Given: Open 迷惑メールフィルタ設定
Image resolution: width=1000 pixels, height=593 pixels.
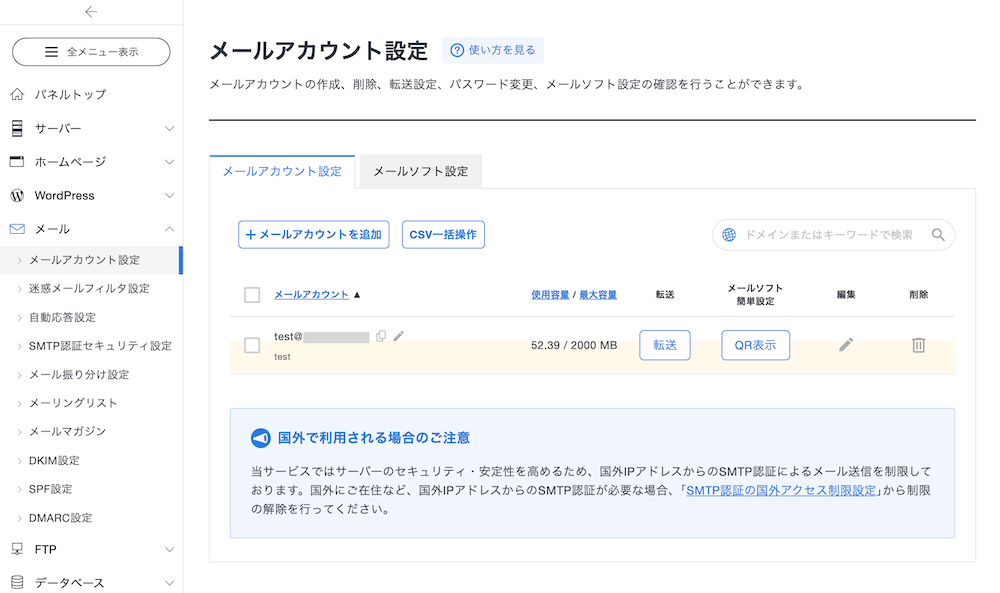Looking at the screenshot, I should 89,289.
